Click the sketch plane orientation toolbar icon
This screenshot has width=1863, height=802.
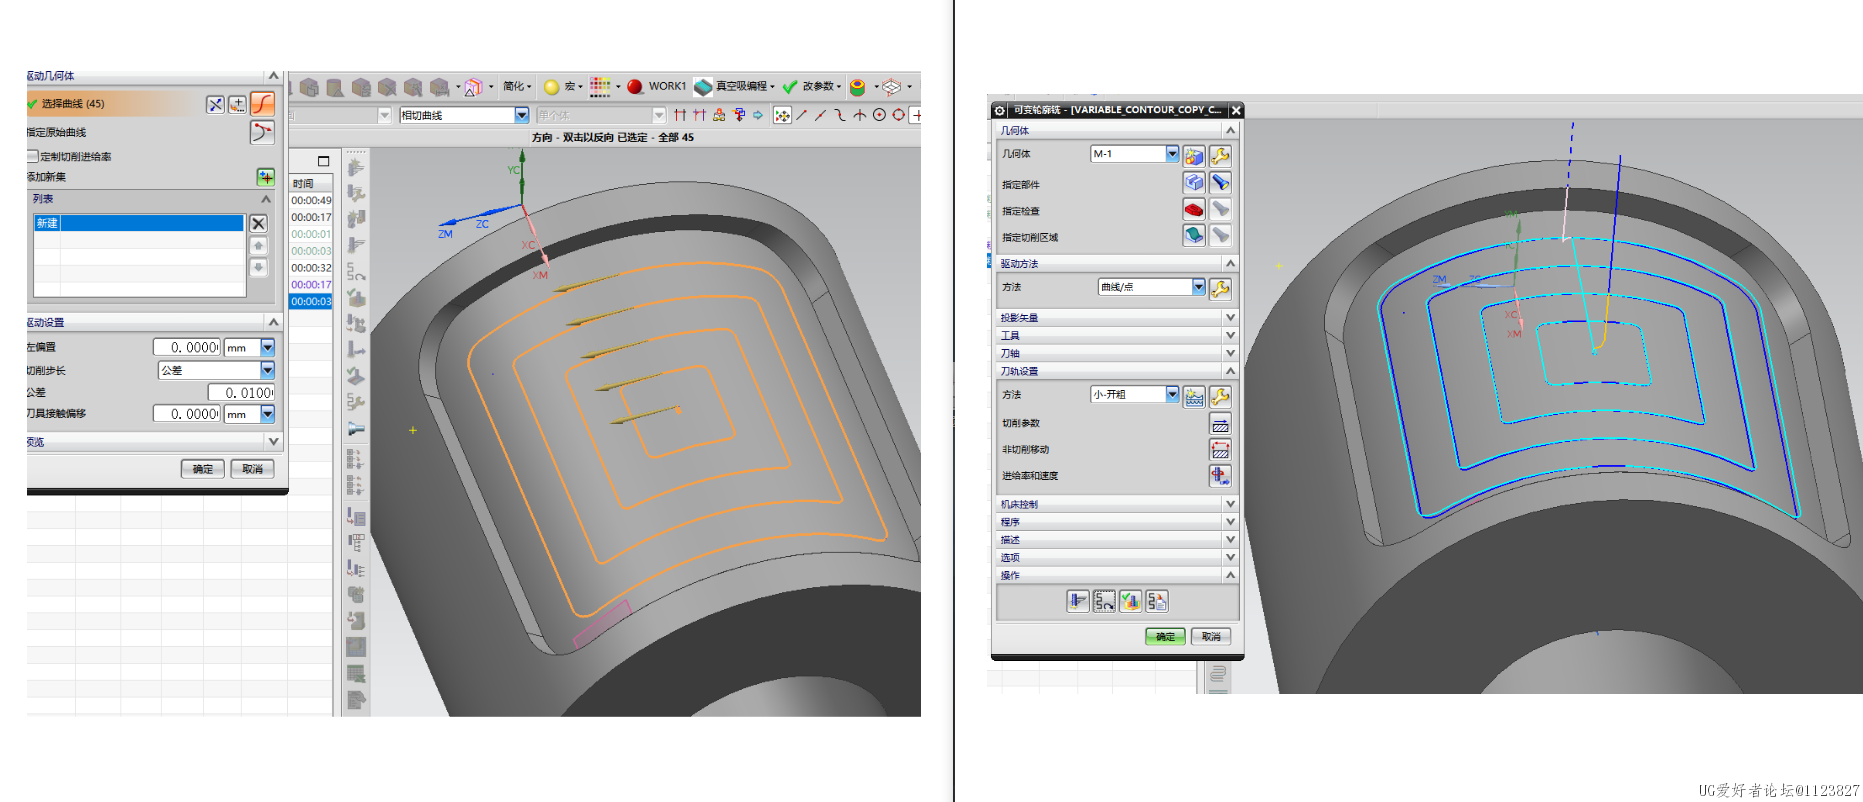pyautogui.click(x=891, y=87)
